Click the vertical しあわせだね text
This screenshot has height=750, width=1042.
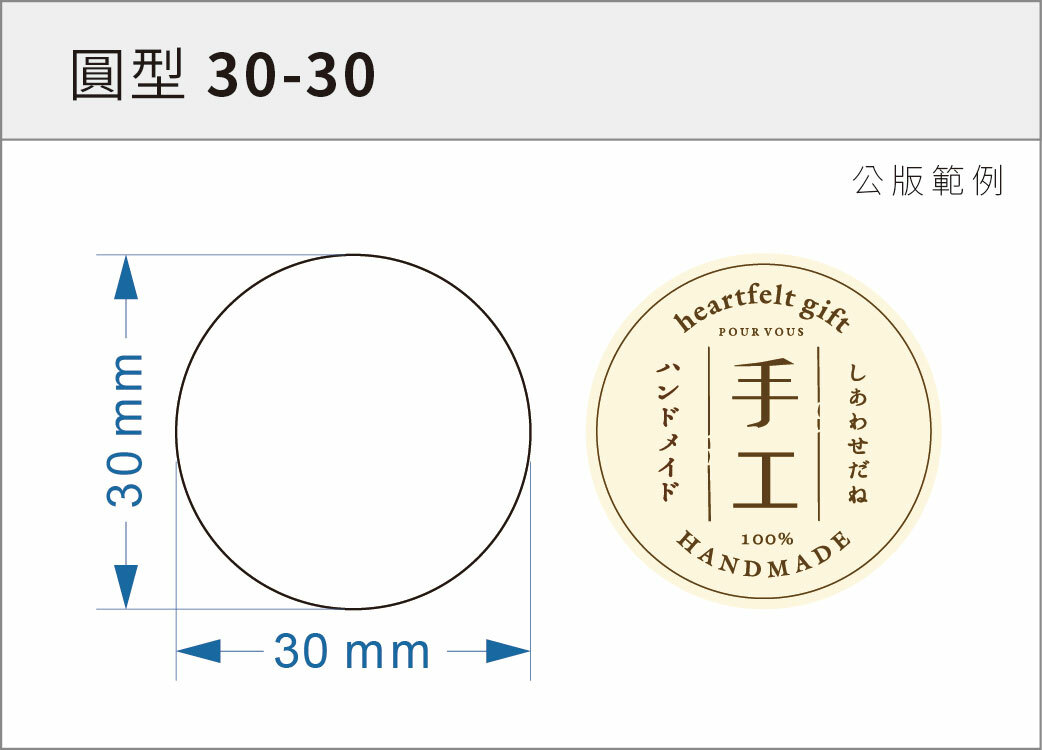point(858,432)
